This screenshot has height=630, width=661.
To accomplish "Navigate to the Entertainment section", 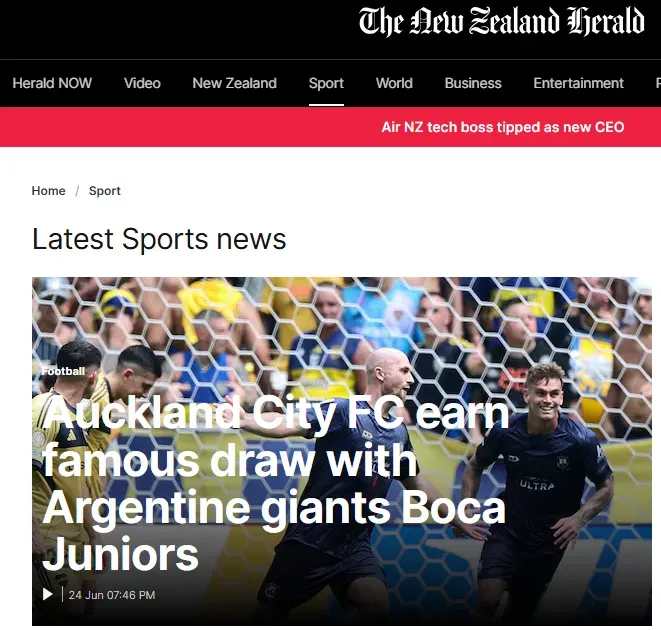I will point(578,83).
